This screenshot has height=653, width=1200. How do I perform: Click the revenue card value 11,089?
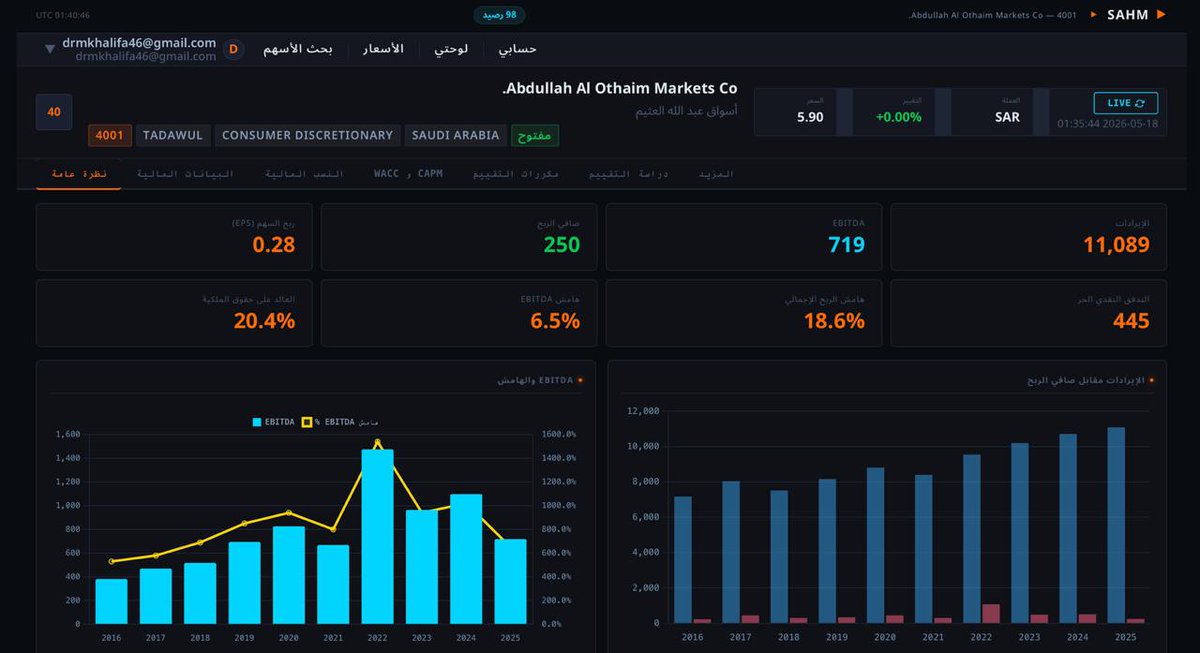(x=1116, y=244)
